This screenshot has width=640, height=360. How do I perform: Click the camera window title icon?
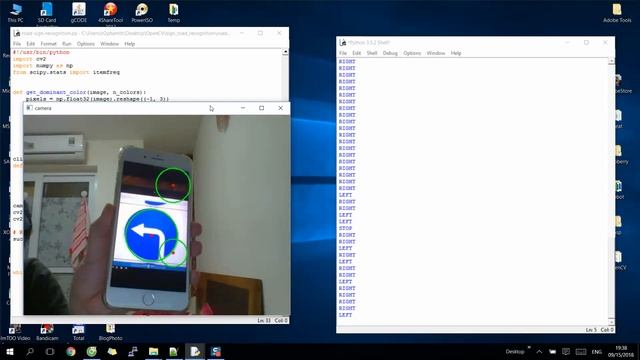click(29, 108)
